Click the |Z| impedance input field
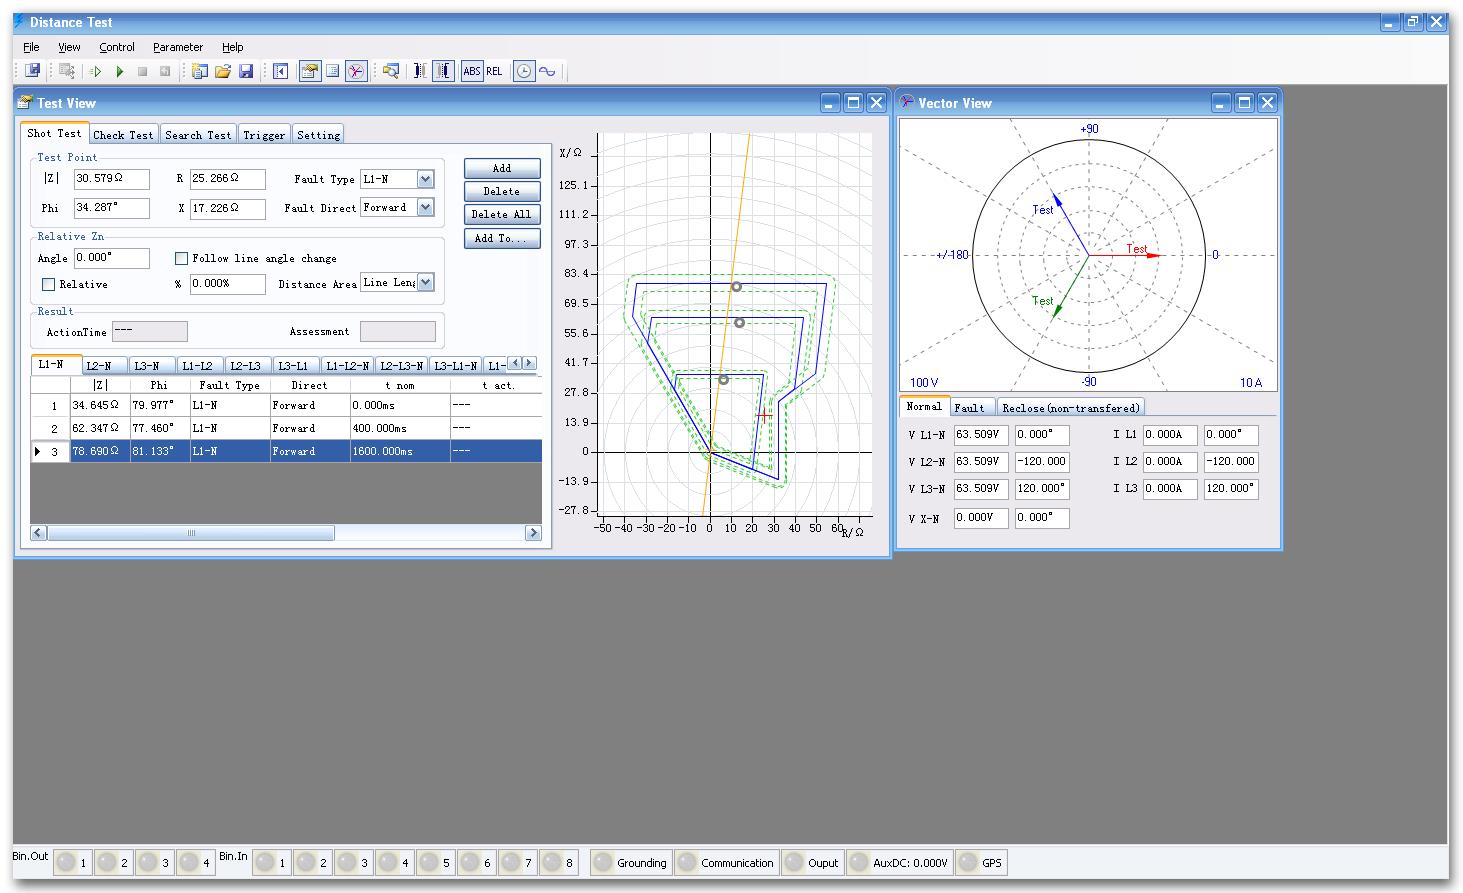The height and width of the screenshot is (893, 1463). point(111,179)
